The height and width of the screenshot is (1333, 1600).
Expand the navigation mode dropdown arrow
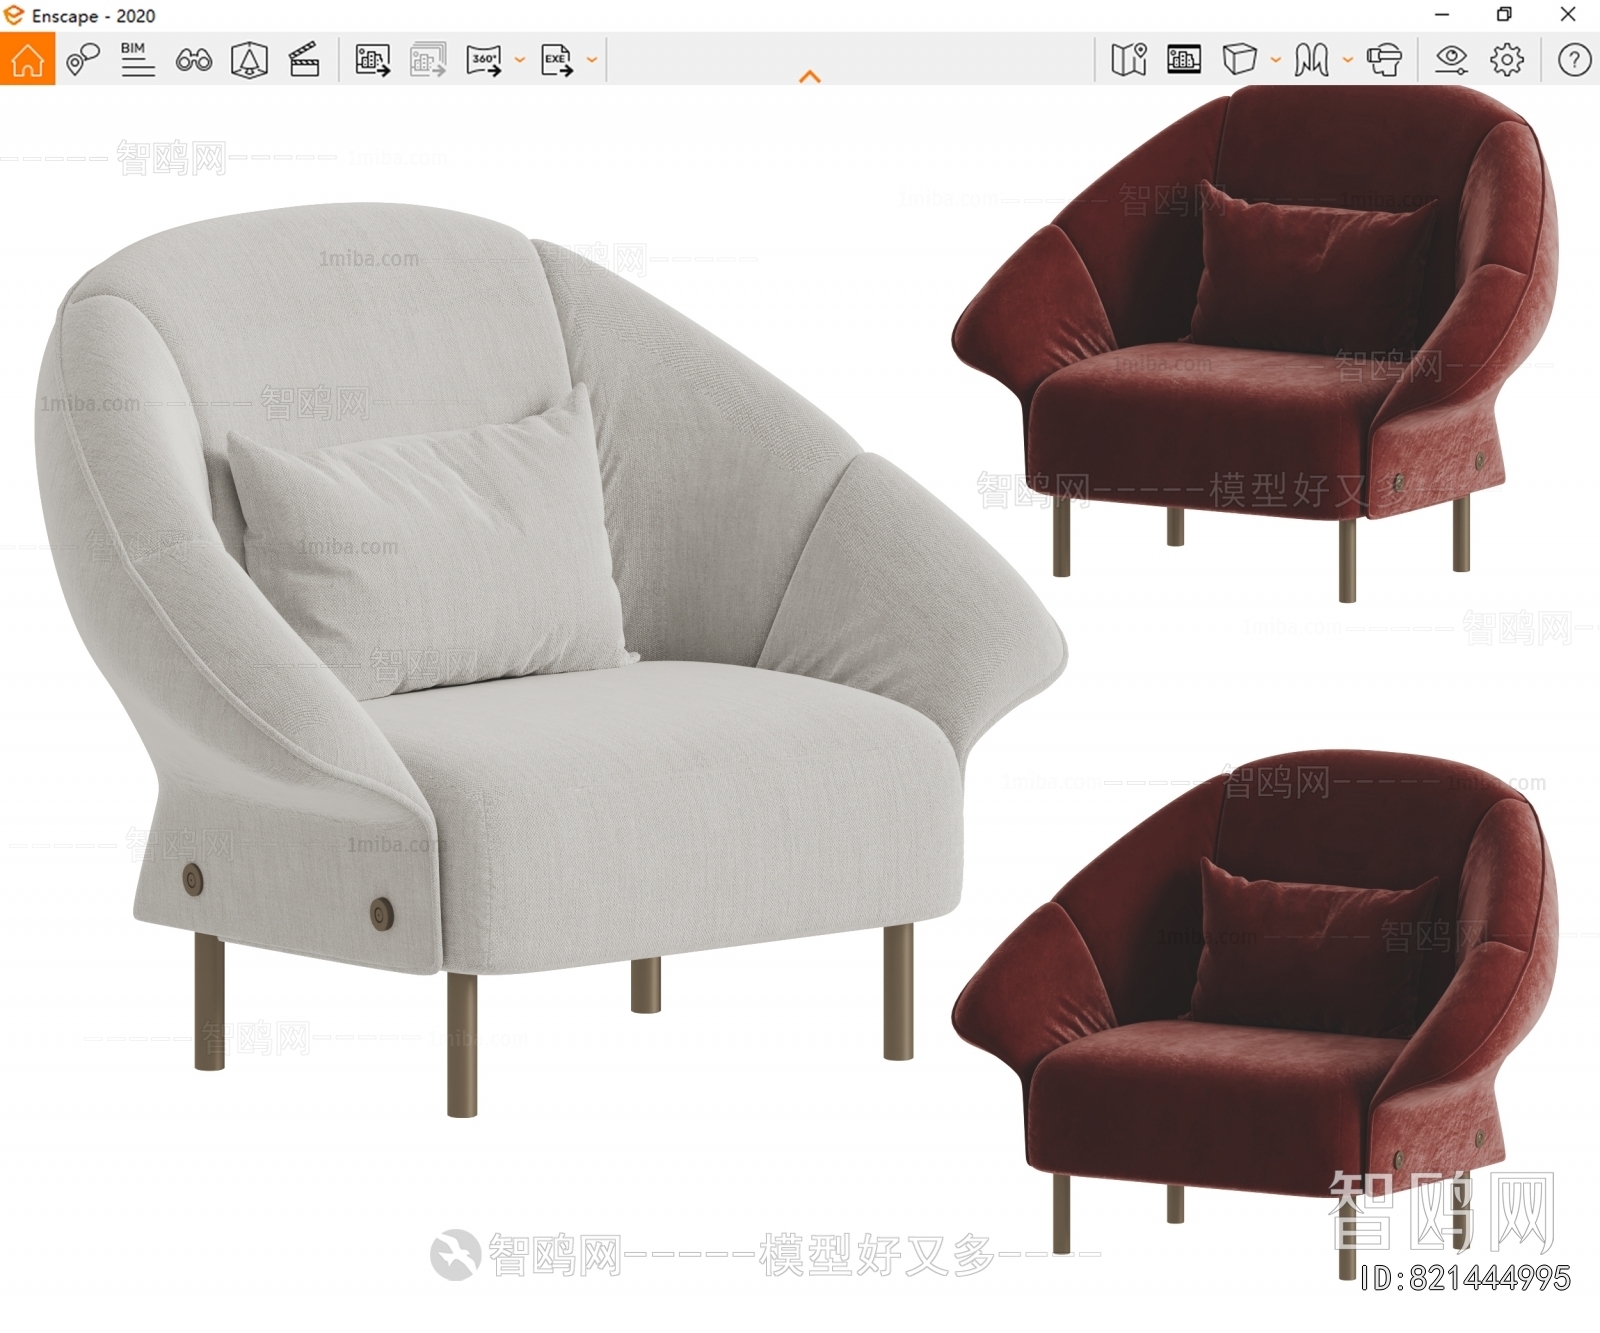[1348, 60]
